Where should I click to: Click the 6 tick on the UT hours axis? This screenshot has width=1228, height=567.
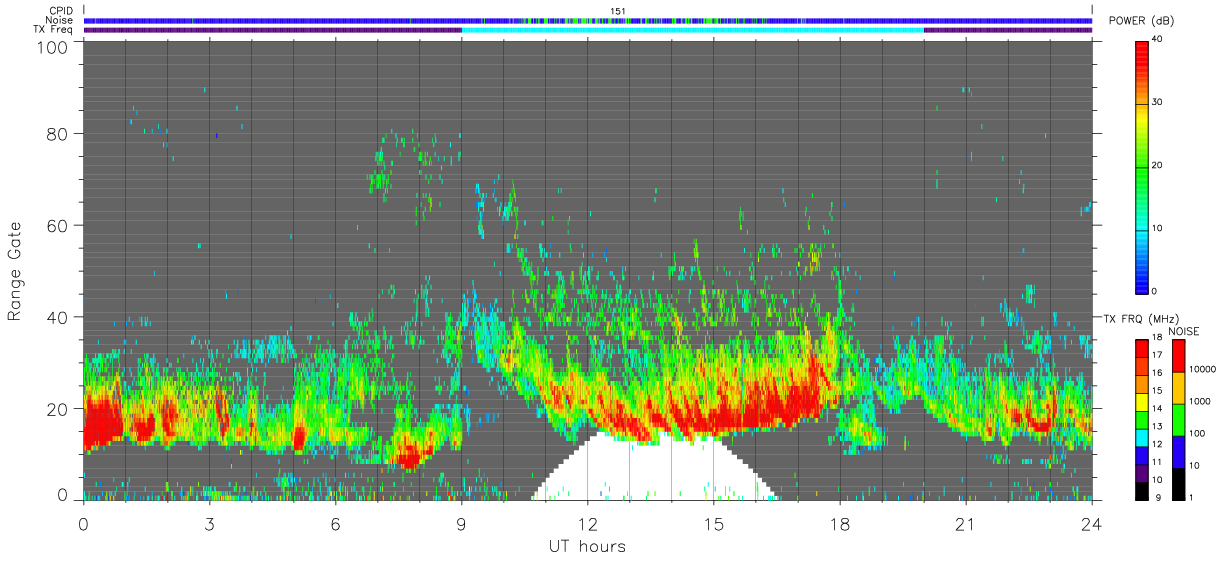click(335, 523)
